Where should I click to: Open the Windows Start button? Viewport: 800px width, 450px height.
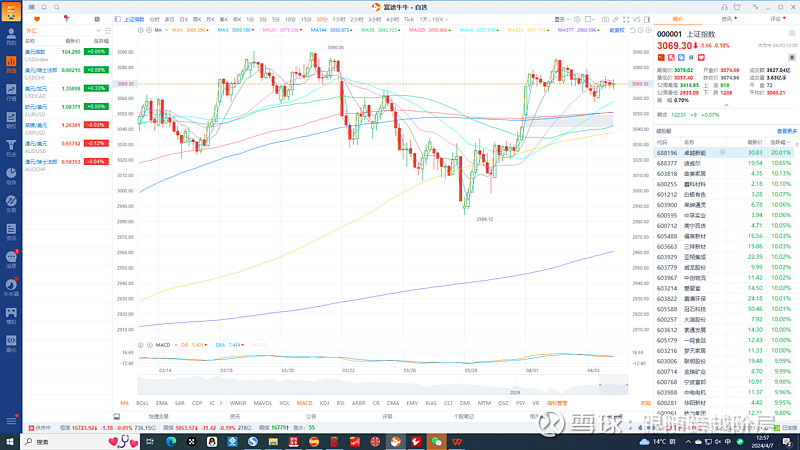(x=10, y=441)
